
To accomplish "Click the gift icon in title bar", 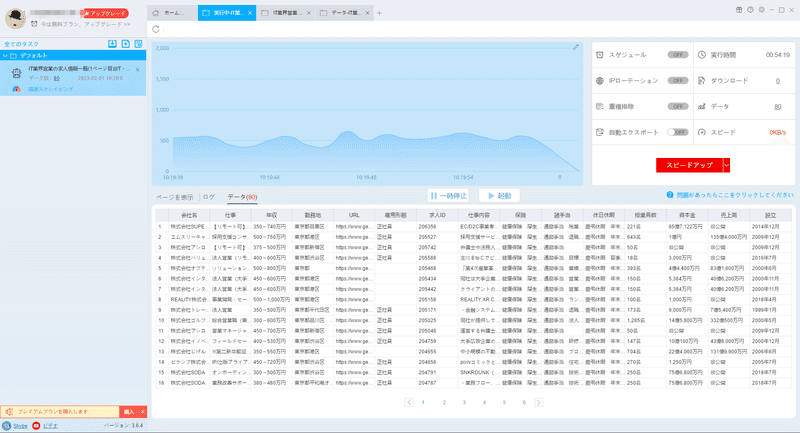I will (x=739, y=10).
